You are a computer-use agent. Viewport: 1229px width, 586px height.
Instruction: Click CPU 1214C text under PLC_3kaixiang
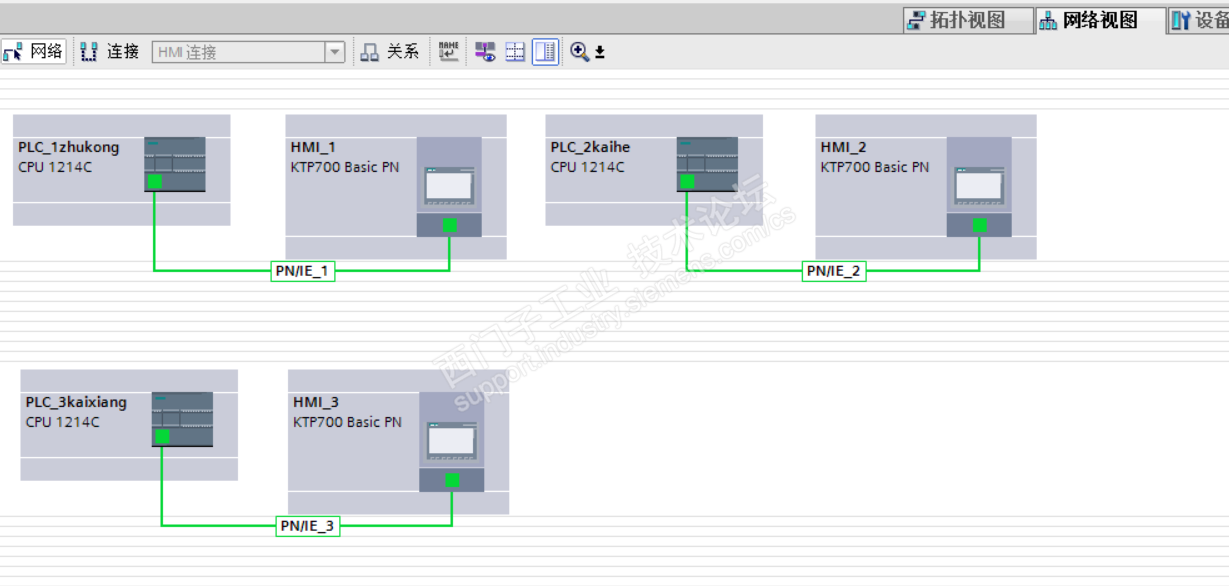pos(63,422)
